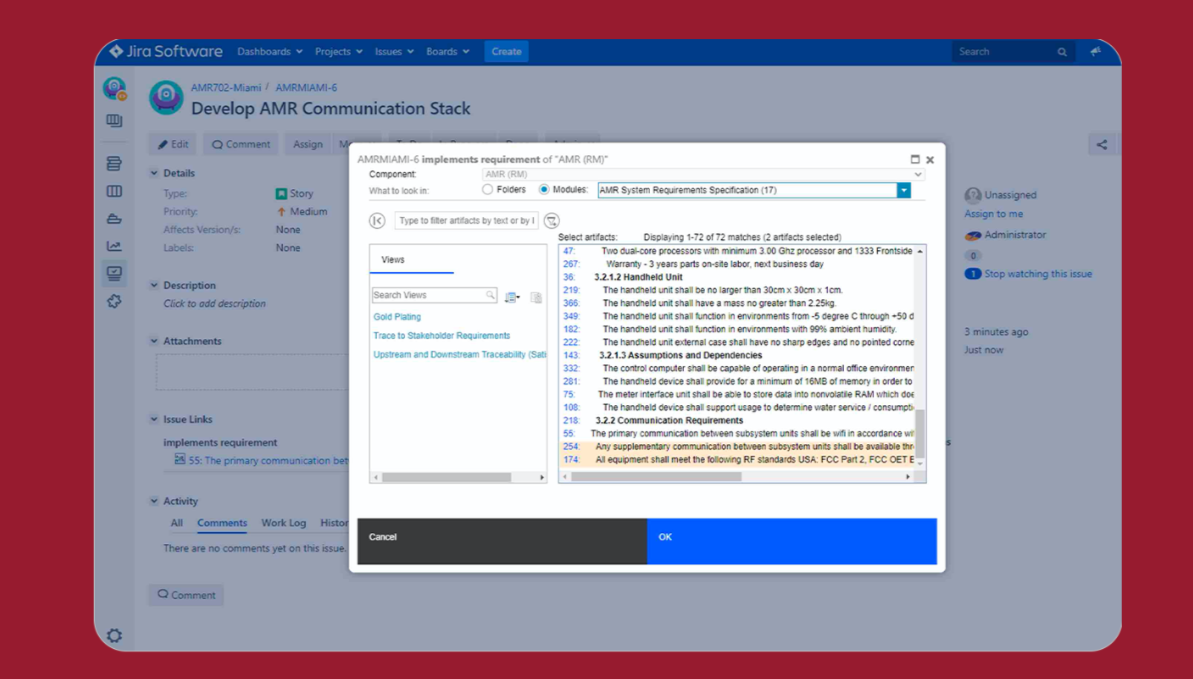Click the Assign button
Image resolution: width=1193 pixels, height=679 pixels.
pyautogui.click(x=307, y=145)
